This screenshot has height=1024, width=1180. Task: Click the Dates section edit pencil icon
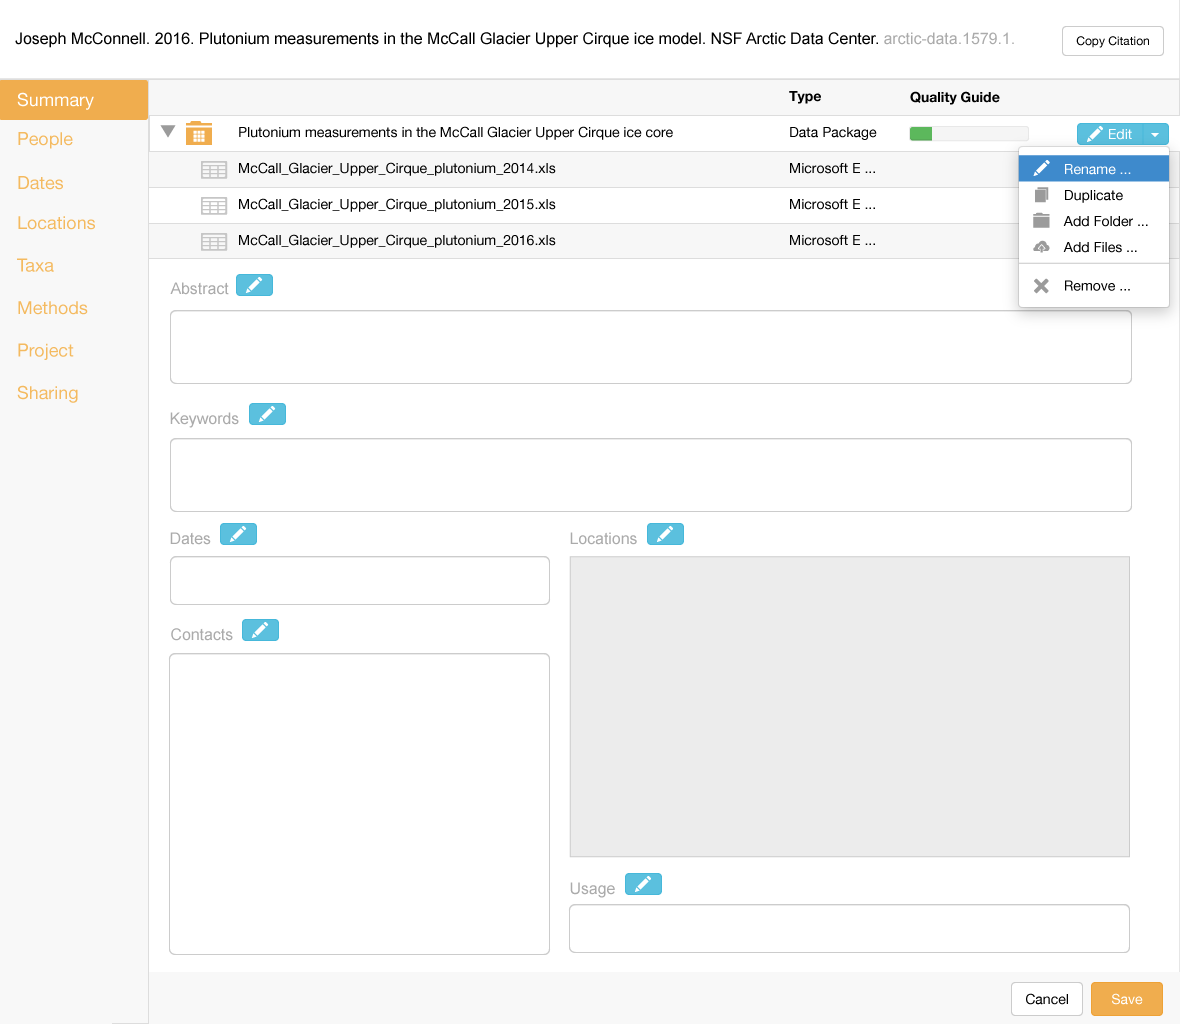pyautogui.click(x=238, y=534)
